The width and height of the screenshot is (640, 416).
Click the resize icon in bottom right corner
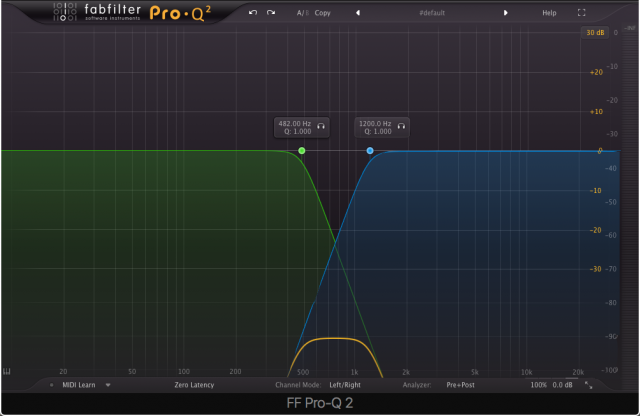589,385
